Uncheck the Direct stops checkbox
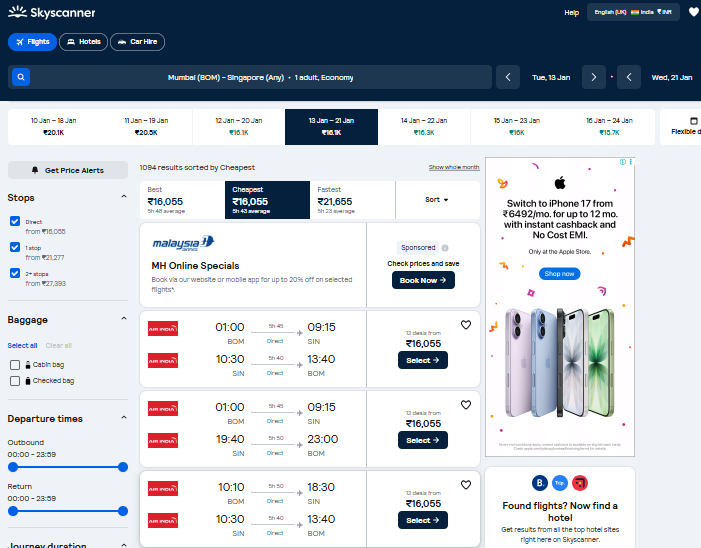Viewport: 701px width, 548px height. 15,221
